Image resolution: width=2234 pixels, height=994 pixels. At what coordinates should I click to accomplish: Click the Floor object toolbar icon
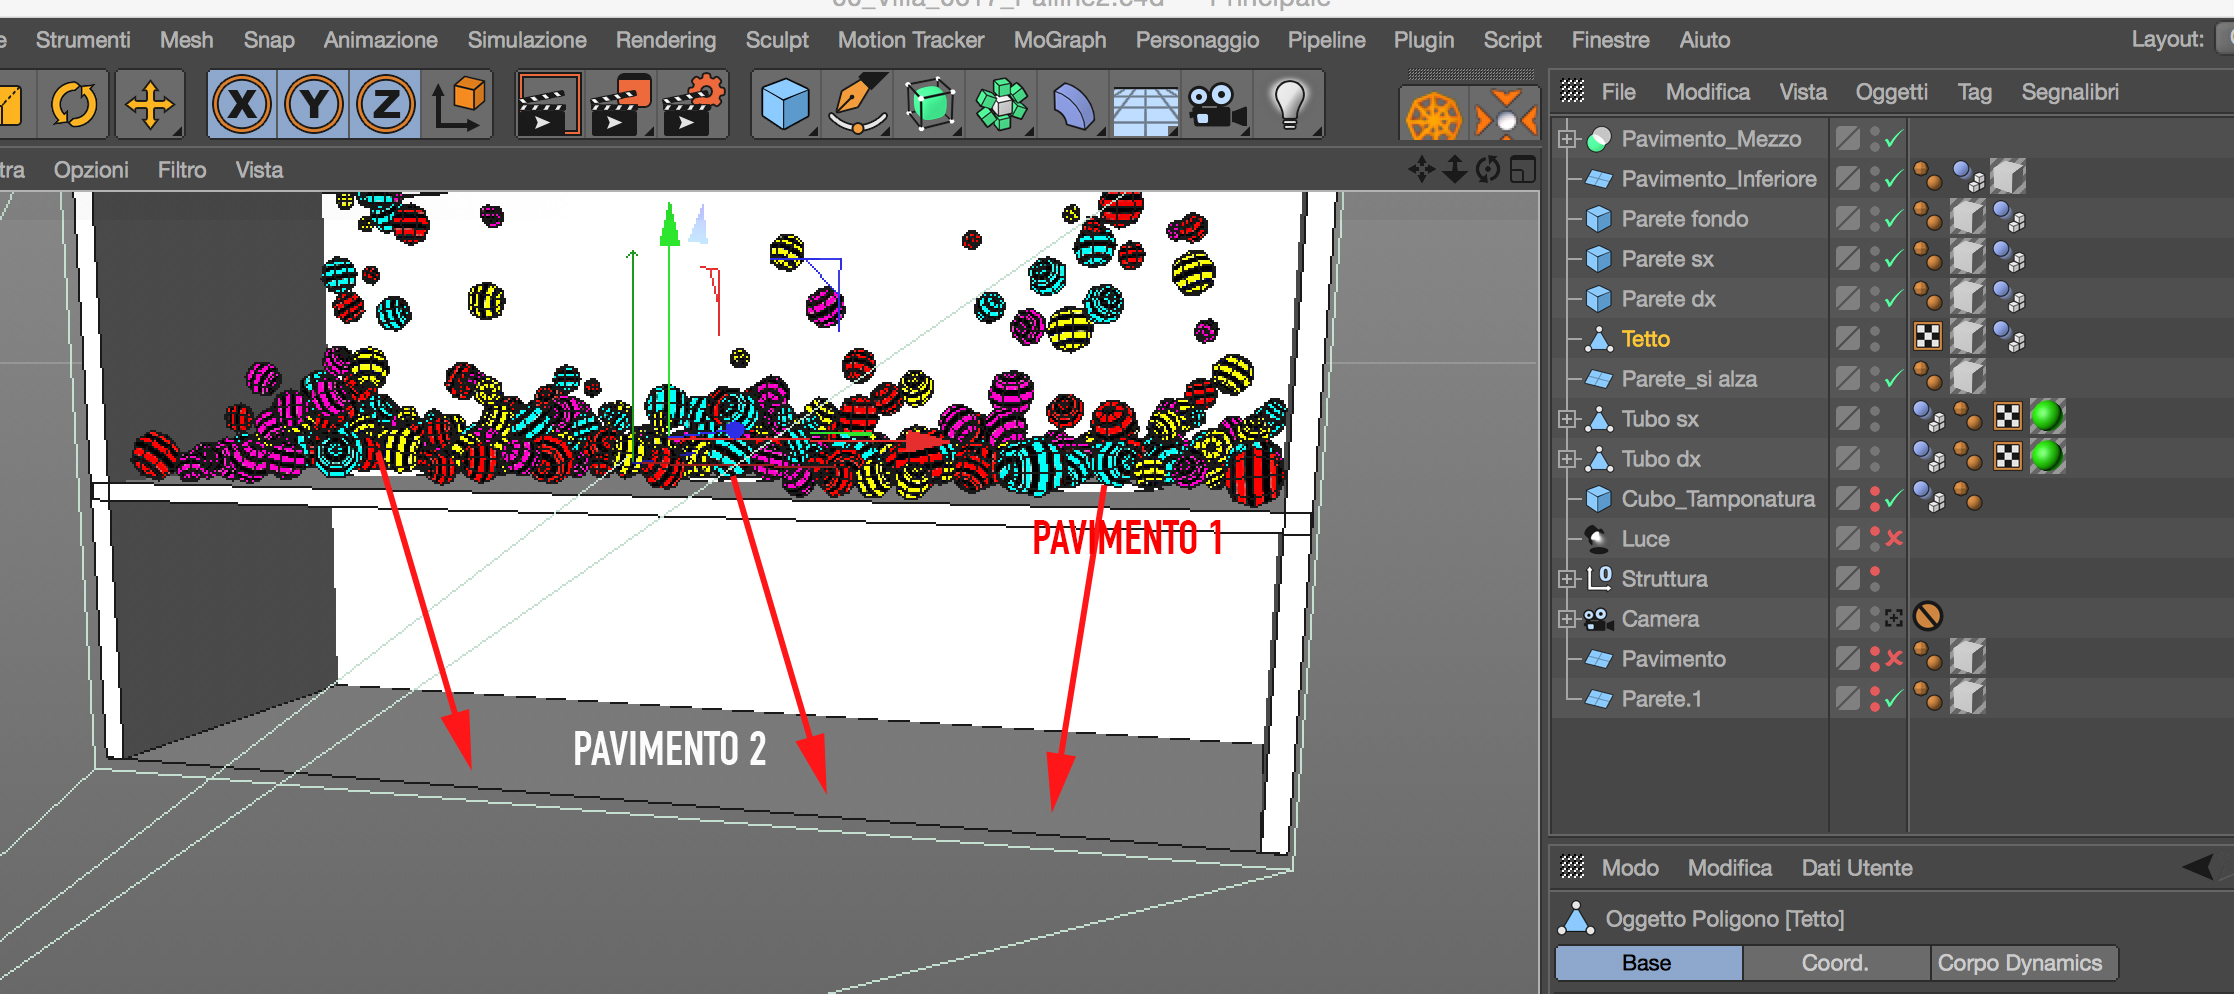tap(1144, 106)
